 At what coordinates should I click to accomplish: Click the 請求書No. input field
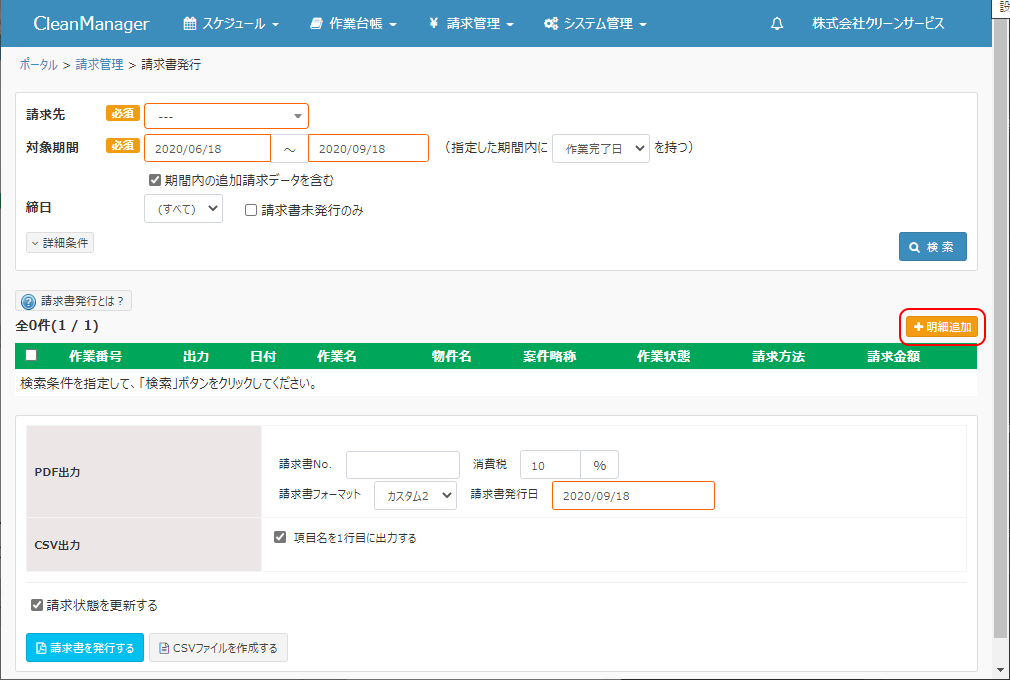(402, 465)
